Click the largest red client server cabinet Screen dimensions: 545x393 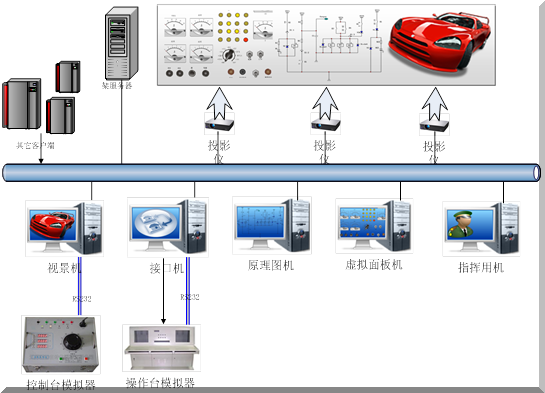coord(22,104)
